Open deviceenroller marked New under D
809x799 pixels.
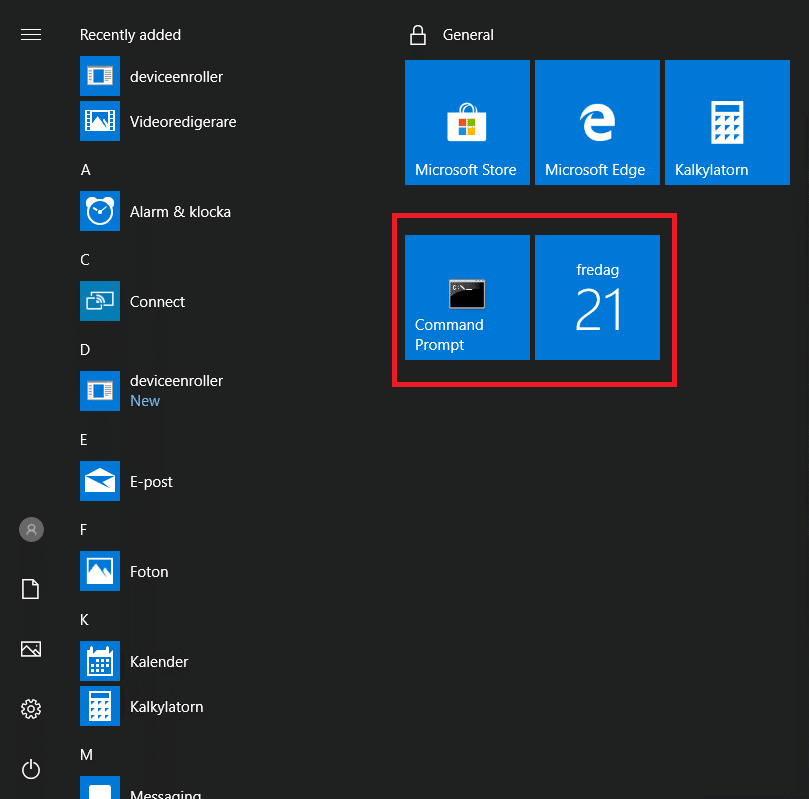tap(151, 391)
